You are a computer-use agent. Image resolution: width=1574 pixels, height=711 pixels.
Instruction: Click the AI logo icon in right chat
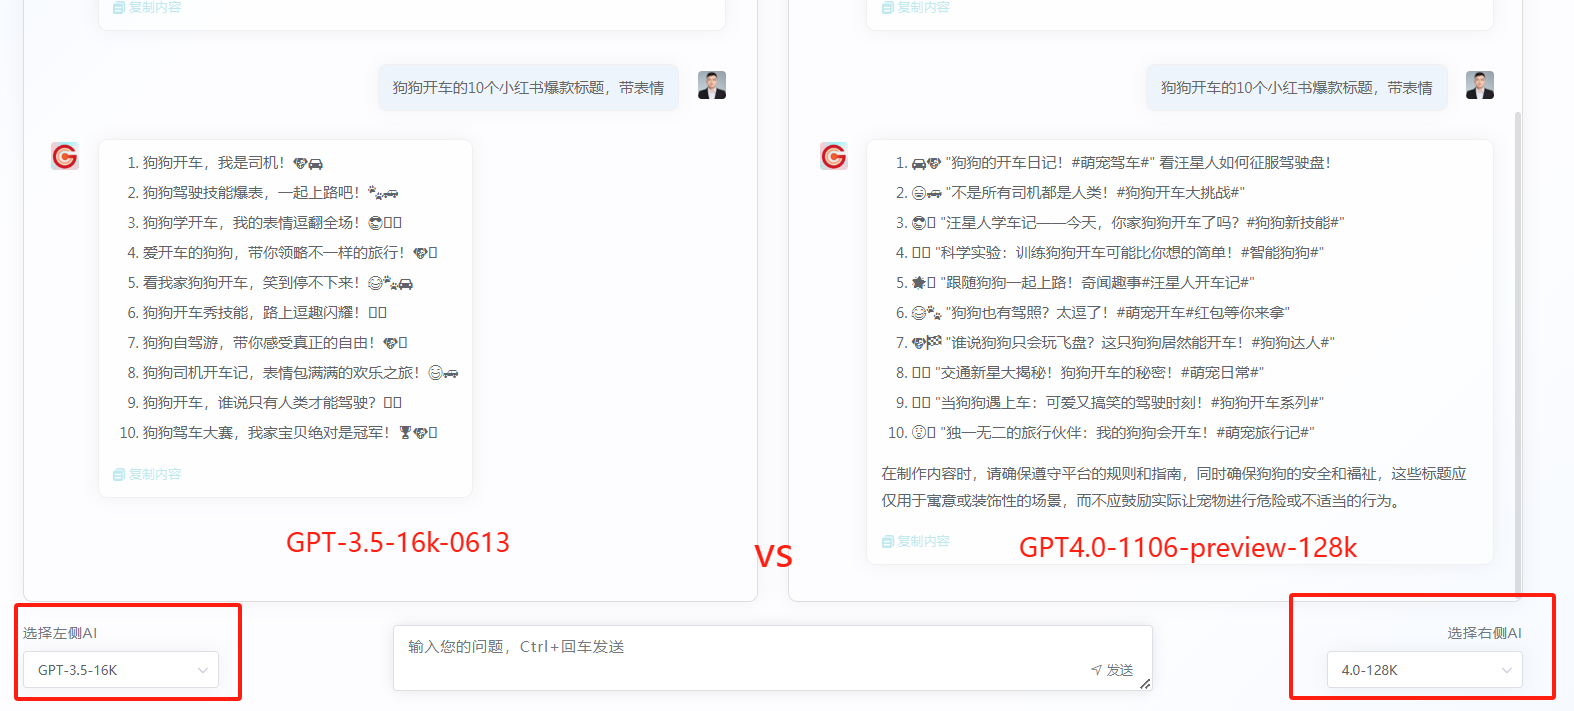834,156
